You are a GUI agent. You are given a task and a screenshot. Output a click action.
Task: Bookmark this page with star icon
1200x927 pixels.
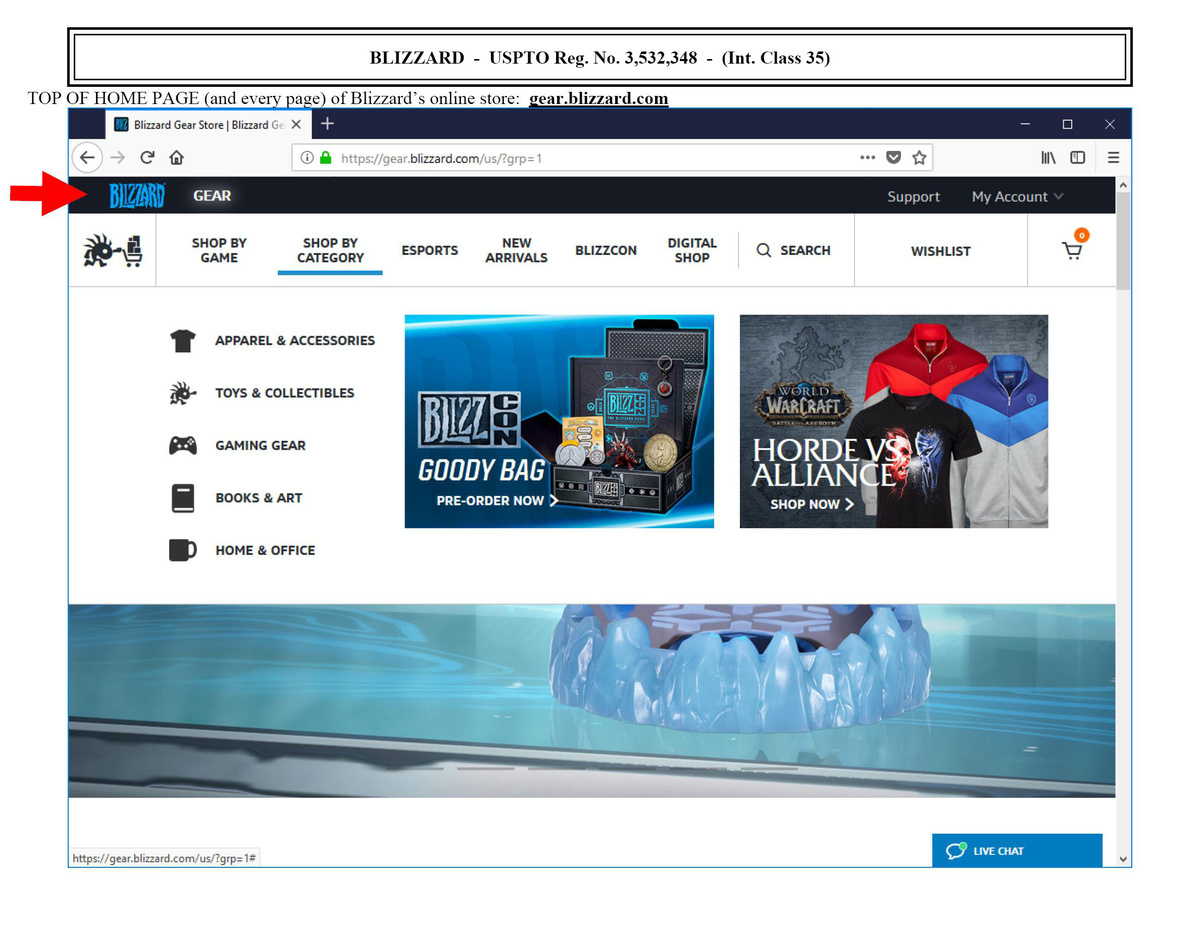[x=919, y=158]
